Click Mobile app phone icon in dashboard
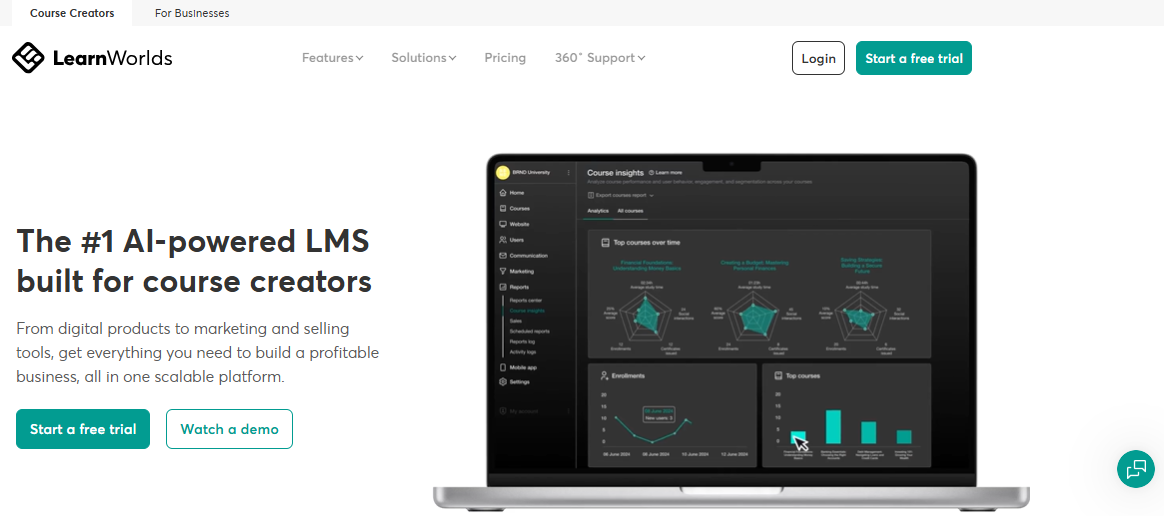Screen dimensions: 1164x516 [x=503, y=368]
